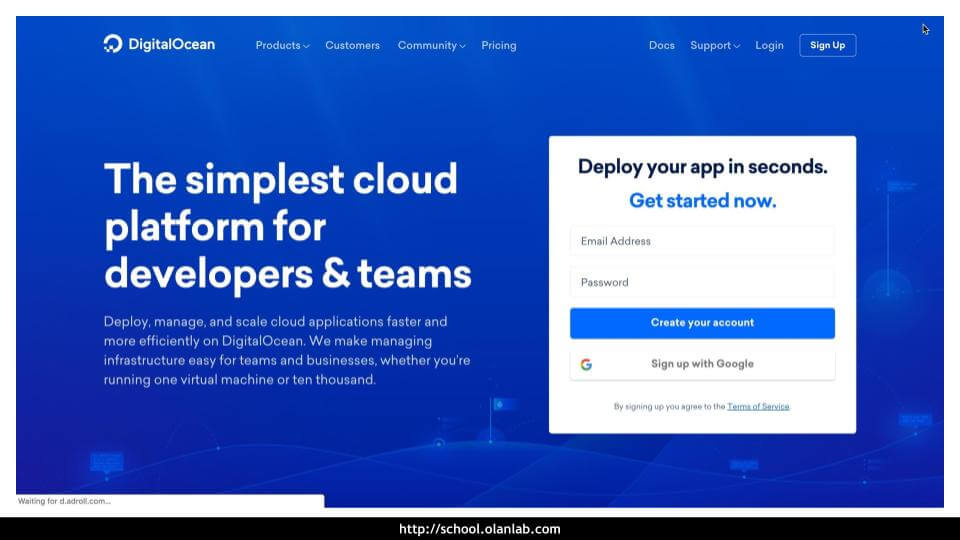960x540 pixels.
Task: Focus the Email Address field
Action: click(702, 241)
